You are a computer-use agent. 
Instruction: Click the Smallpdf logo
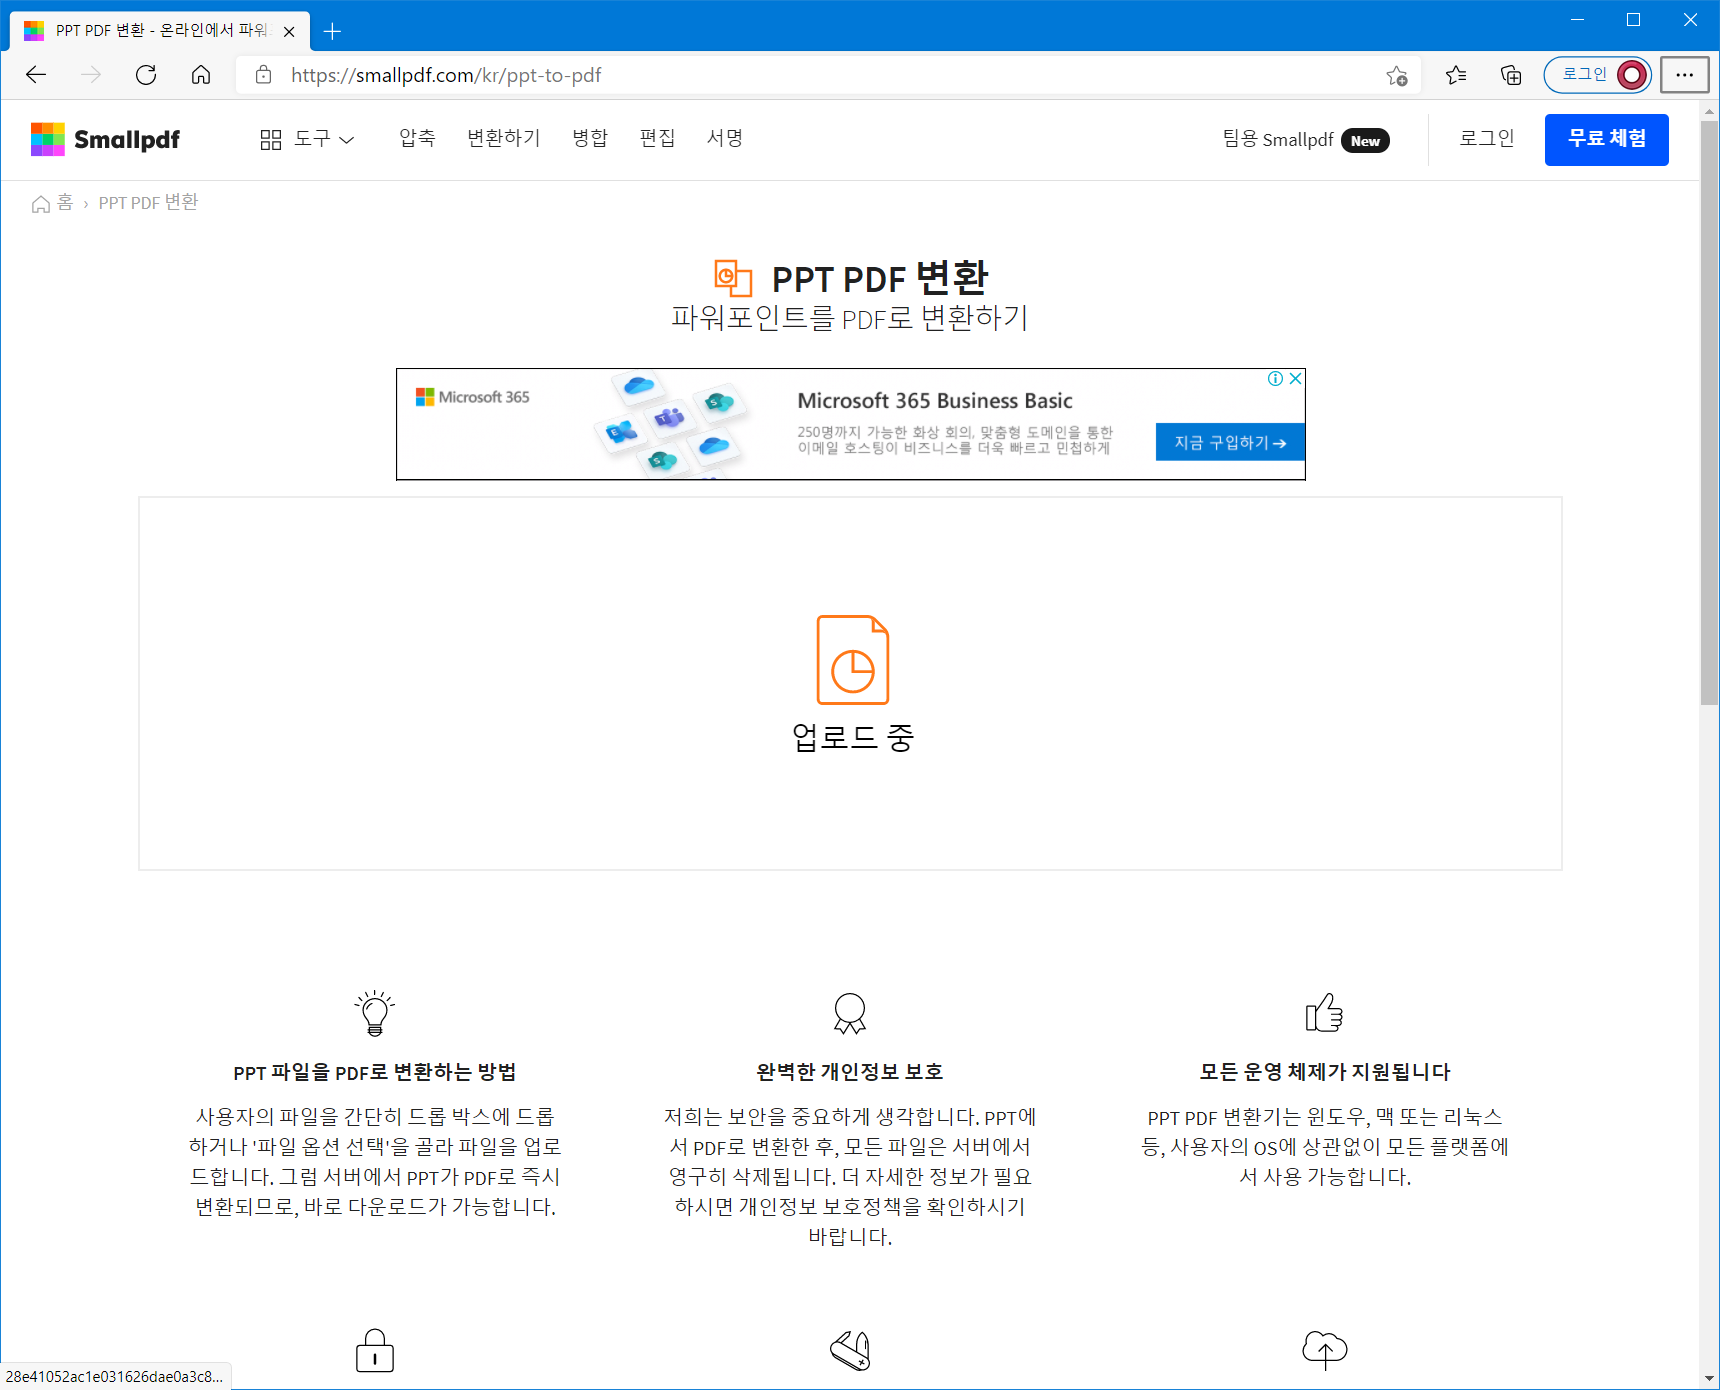click(105, 139)
